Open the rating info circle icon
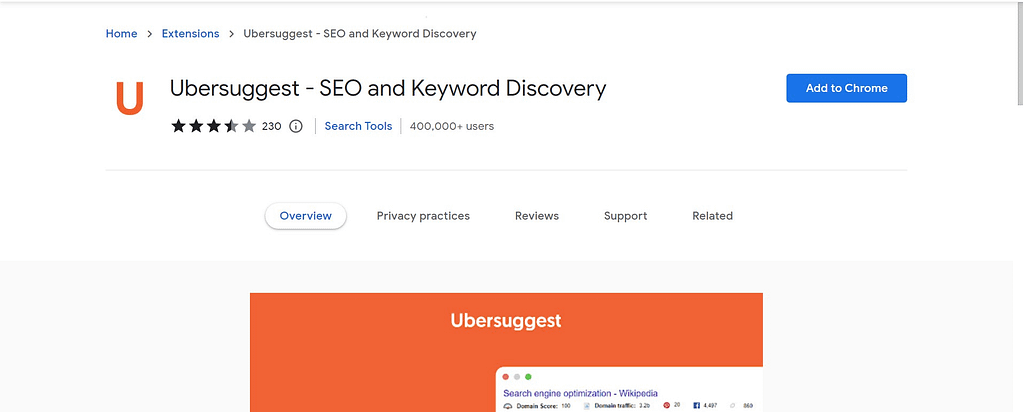The height and width of the screenshot is (412, 1023). (x=296, y=126)
